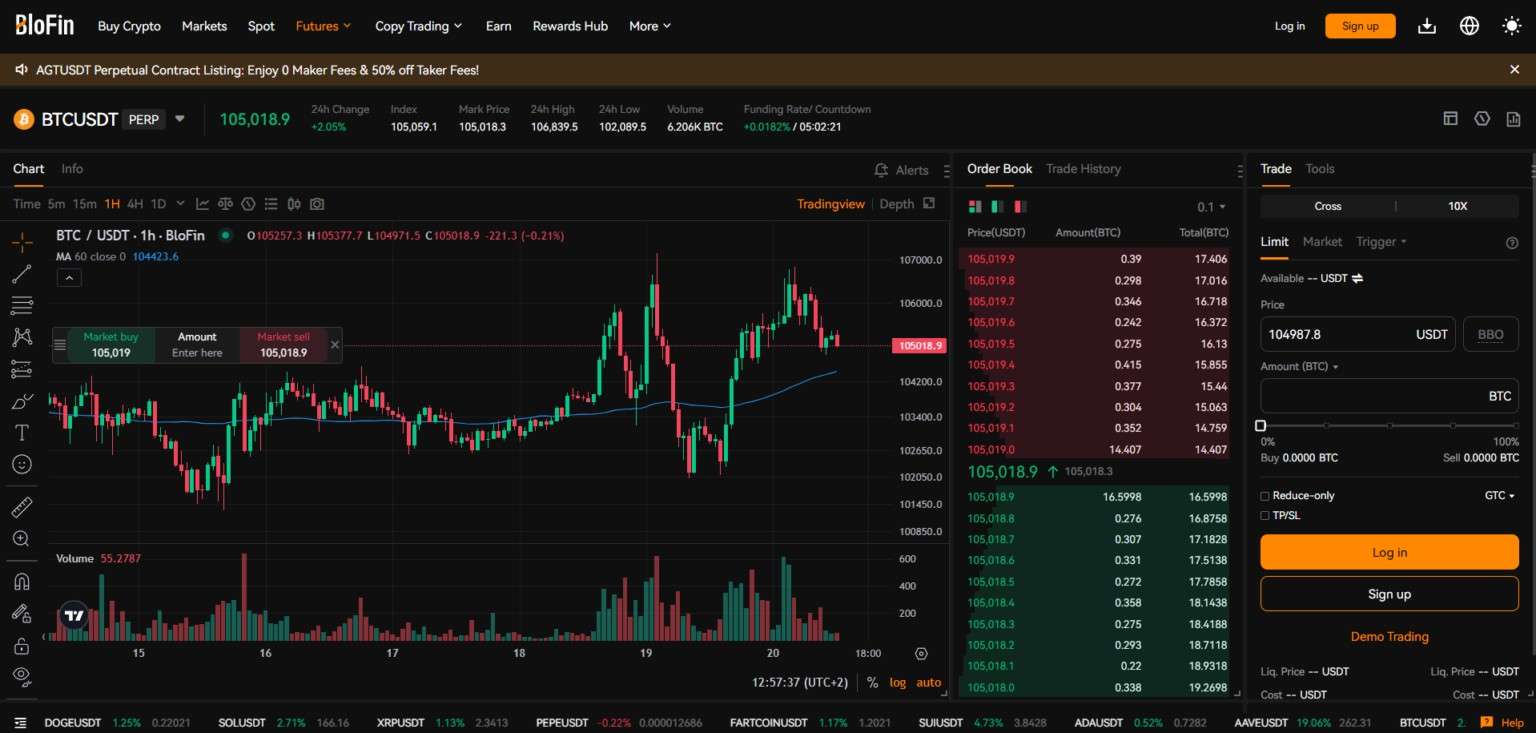Select the trend line drawing tool

tap(22, 274)
